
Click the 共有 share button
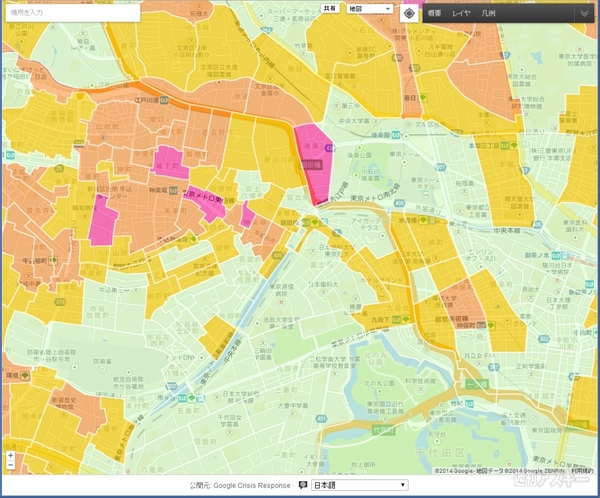pos(330,8)
